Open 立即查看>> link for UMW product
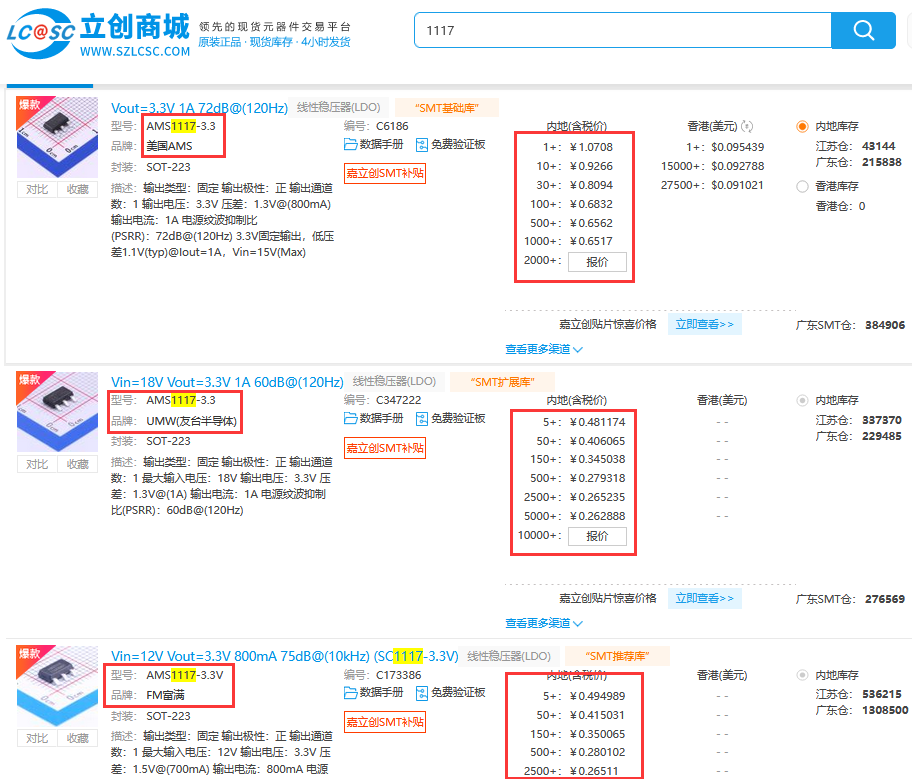 click(704, 598)
